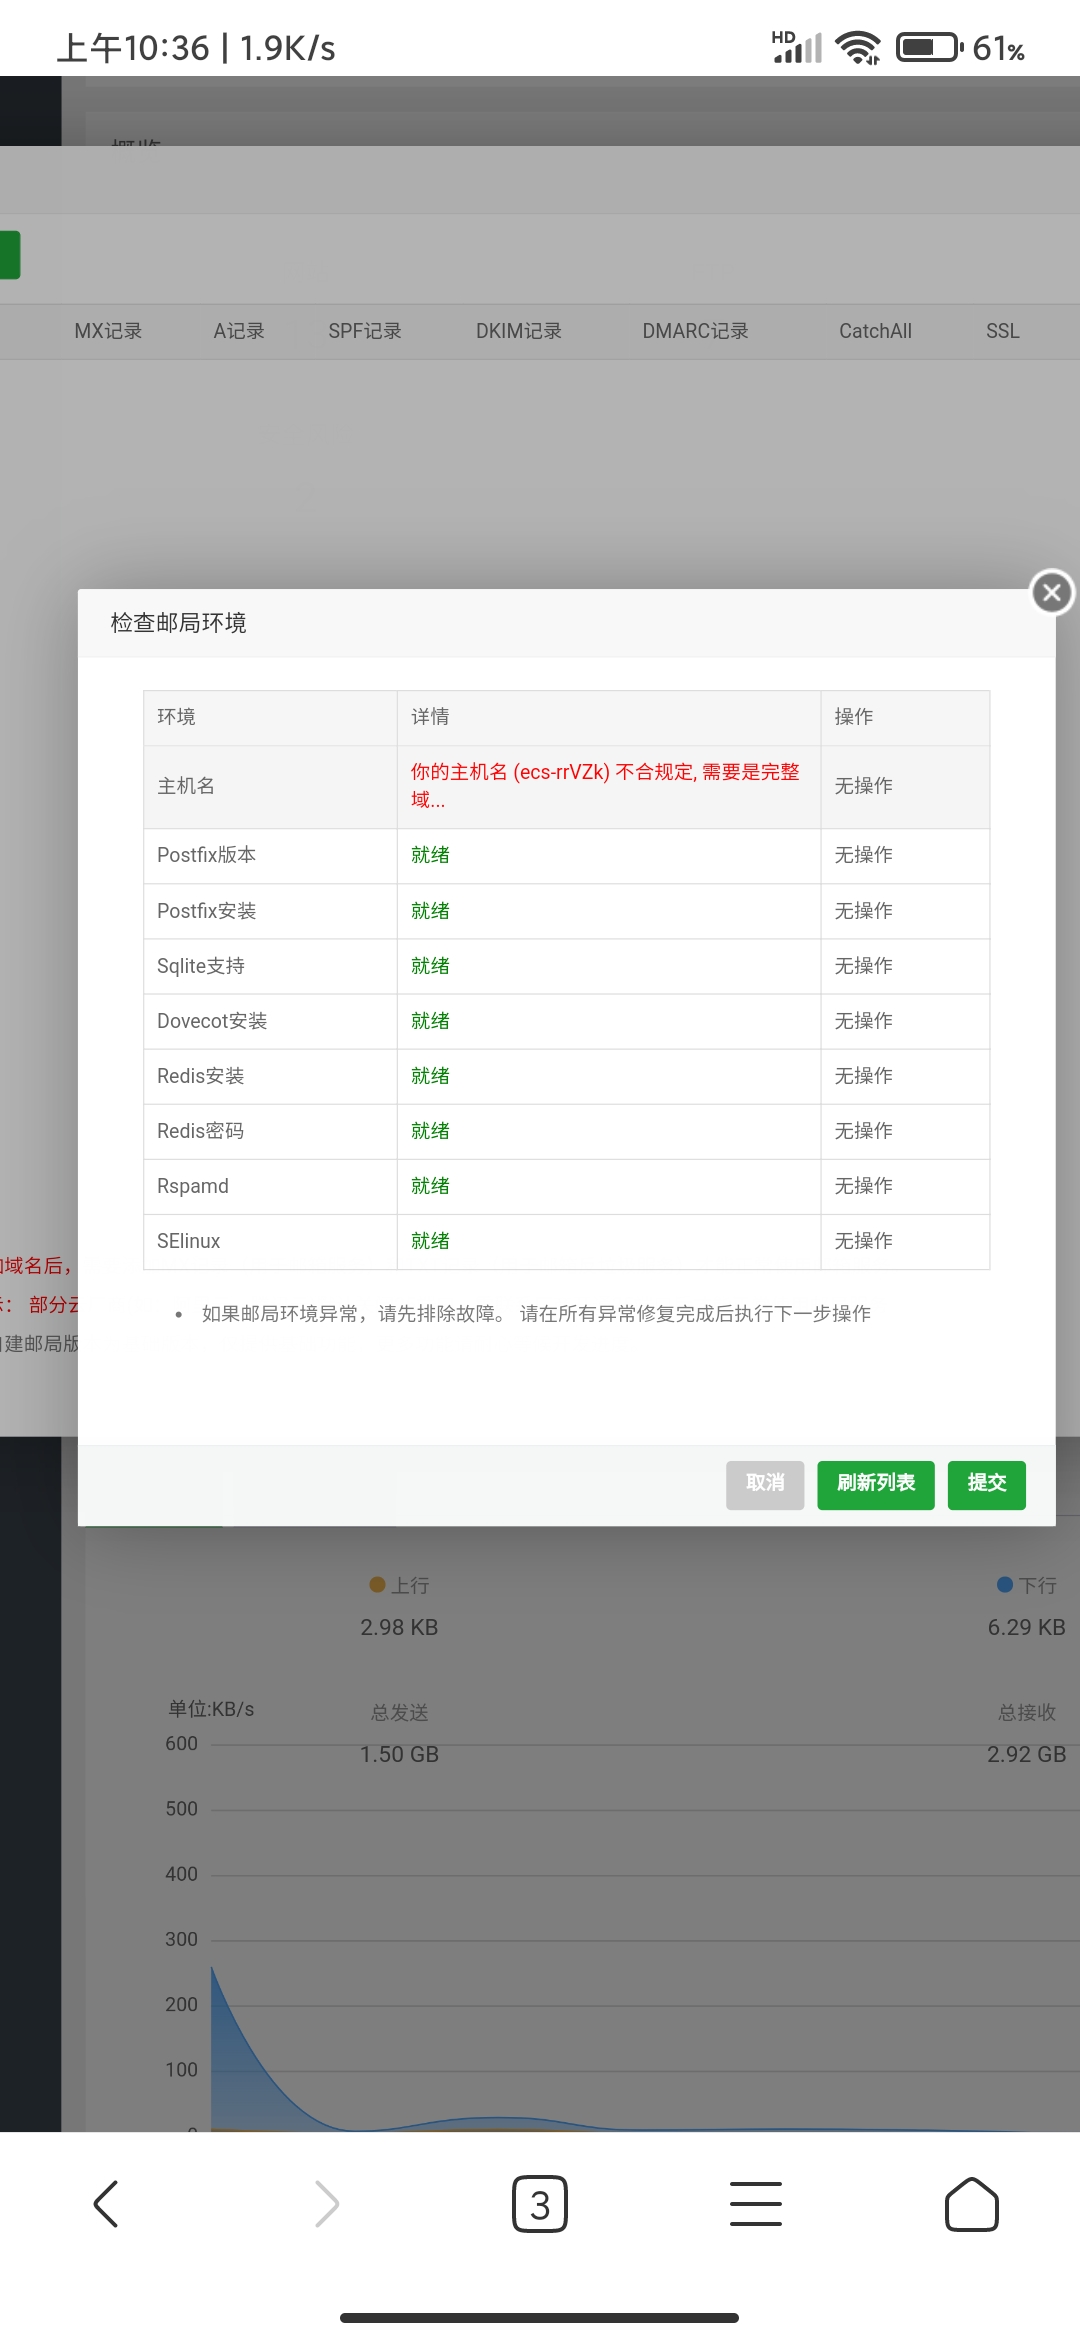Select the DKIM记录 column tab
The height and width of the screenshot is (2340, 1080).
pyautogui.click(x=519, y=331)
